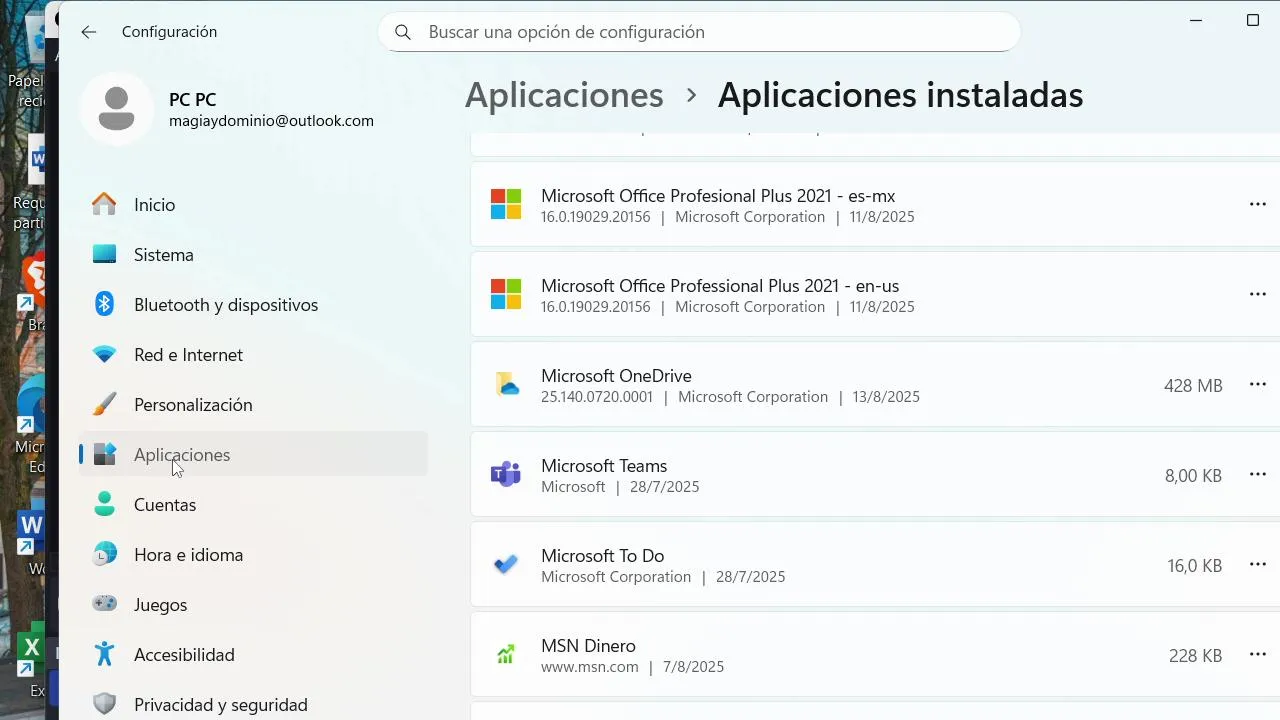Click the Configuración window title
Screen dimensions: 1280x720
pos(169,32)
